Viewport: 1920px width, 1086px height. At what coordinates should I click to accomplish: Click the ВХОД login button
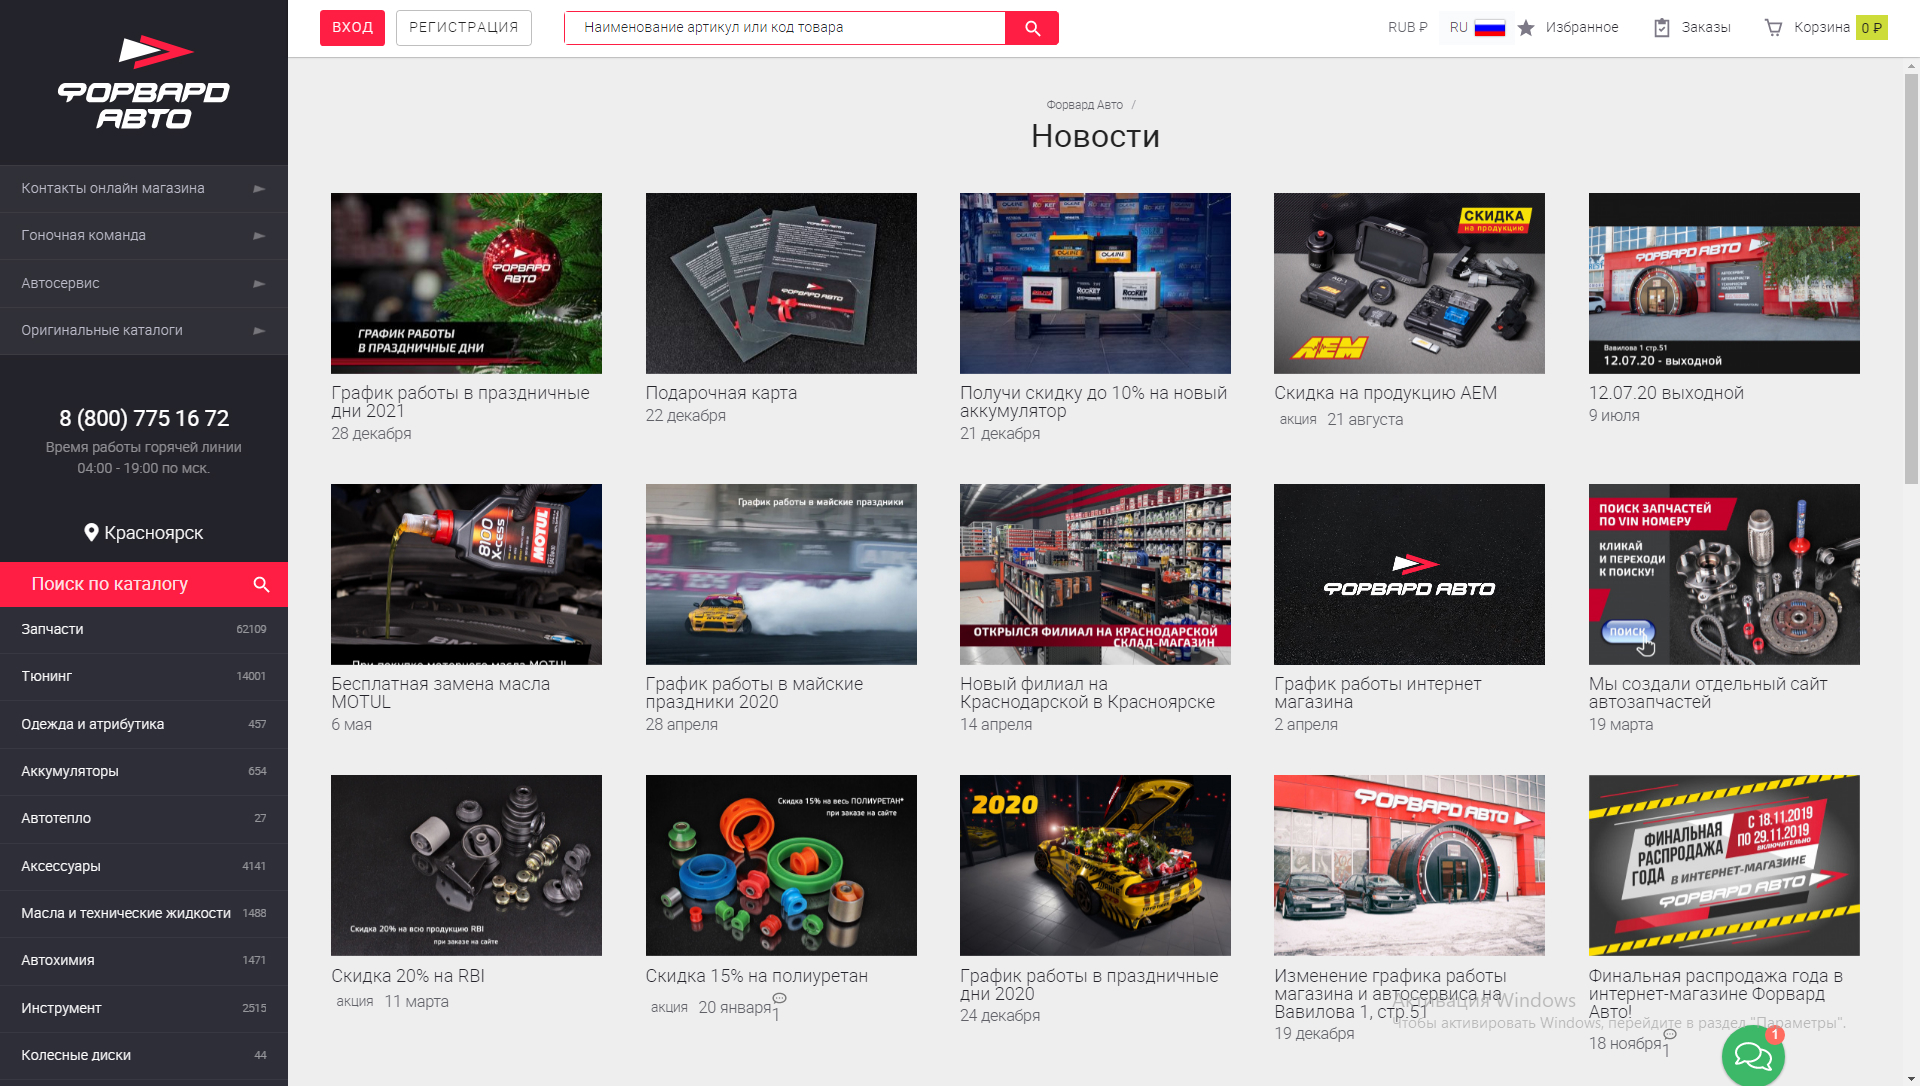(352, 28)
